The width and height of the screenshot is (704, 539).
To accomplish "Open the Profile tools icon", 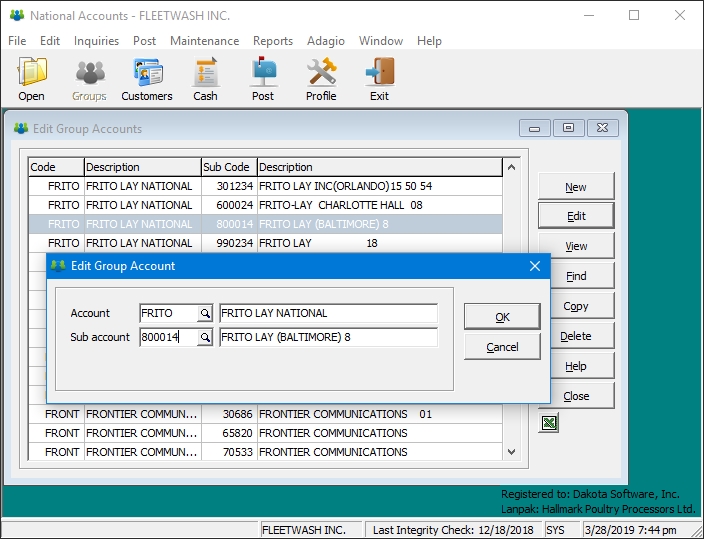I will (321, 79).
